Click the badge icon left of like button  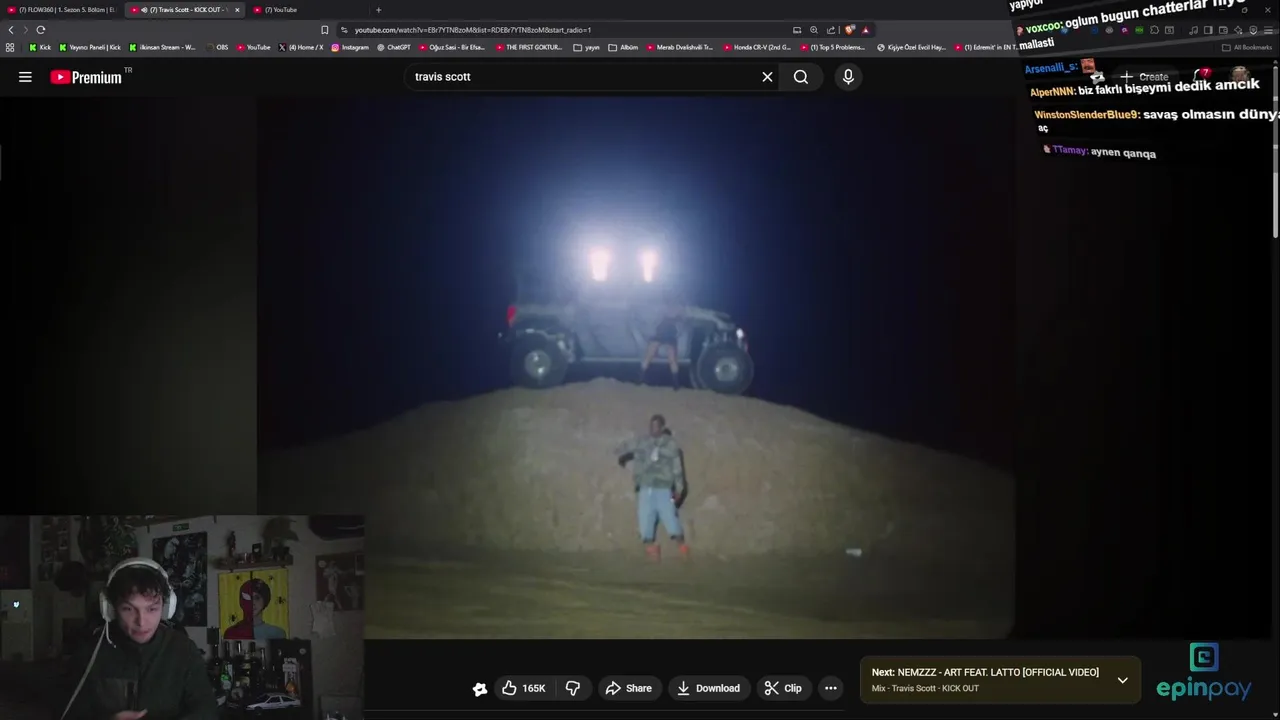(x=480, y=688)
